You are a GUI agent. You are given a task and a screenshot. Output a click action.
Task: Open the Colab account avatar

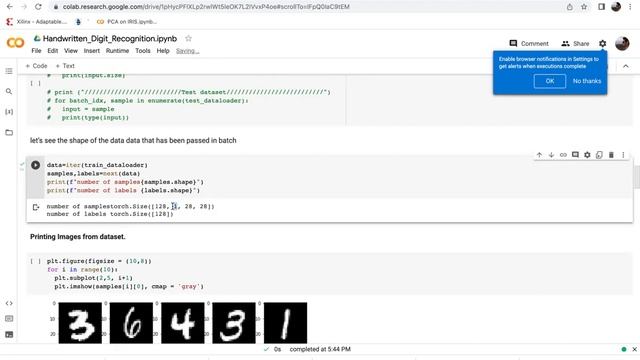(x=622, y=43)
